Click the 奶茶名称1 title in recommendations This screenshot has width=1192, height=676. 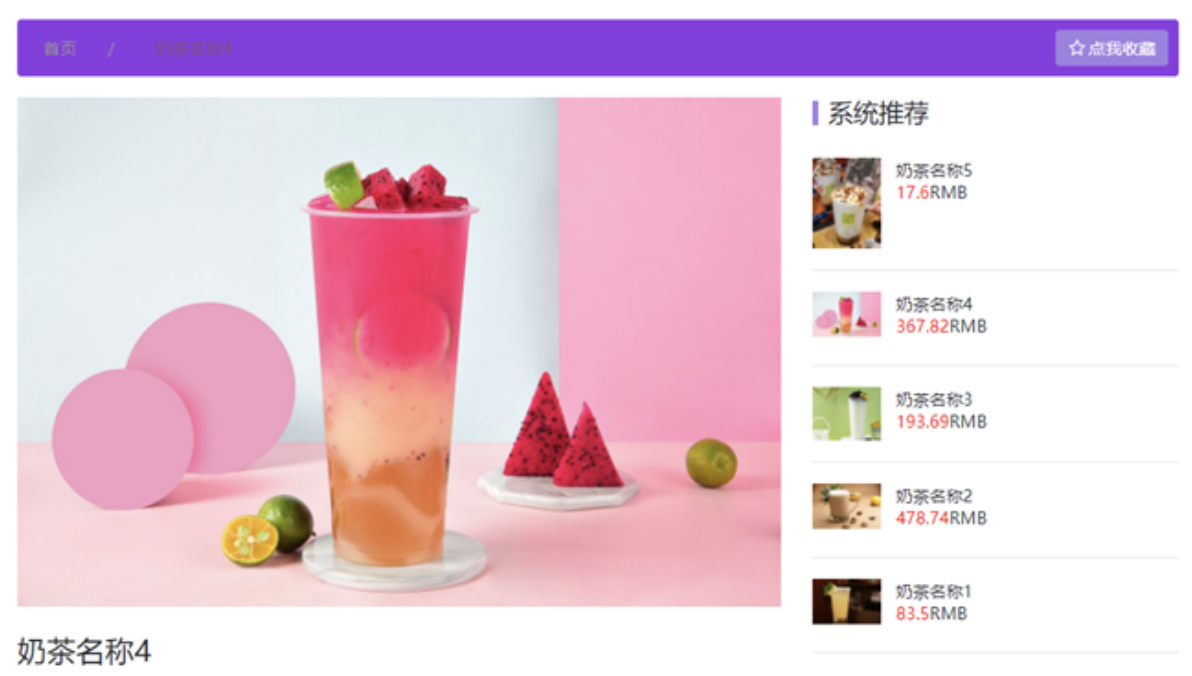pyautogui.click(x=934, y=592)
